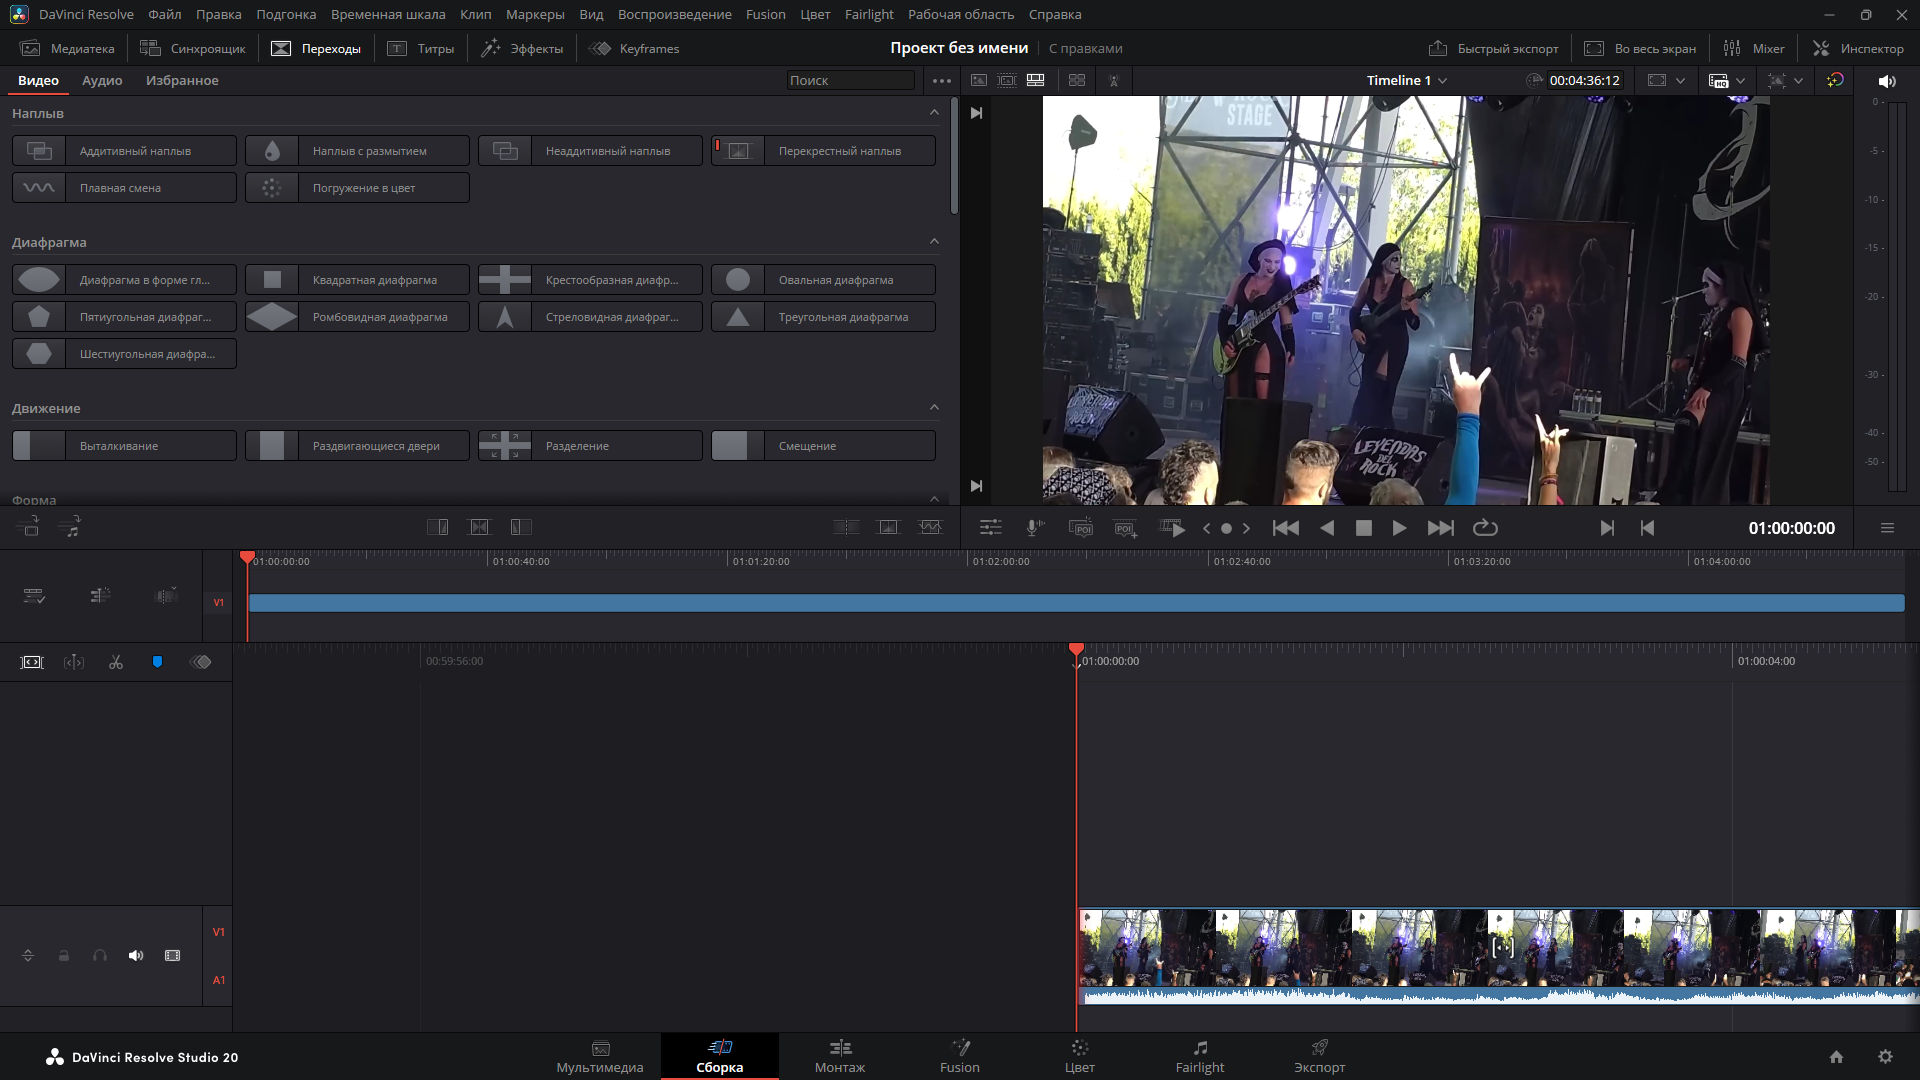Click the voiceover microphone icon
Image resolution: width=1920 pixels, height=1080 pixels.
click(x=1035, y=528)
